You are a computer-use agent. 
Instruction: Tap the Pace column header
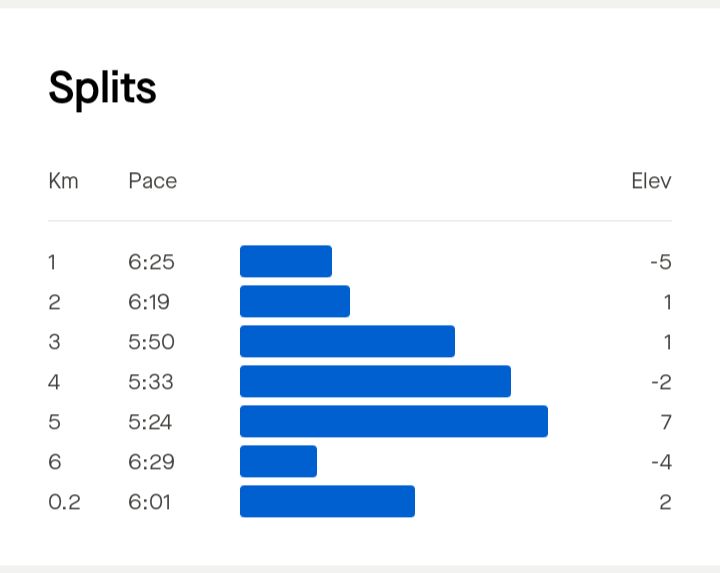[152, 181]
